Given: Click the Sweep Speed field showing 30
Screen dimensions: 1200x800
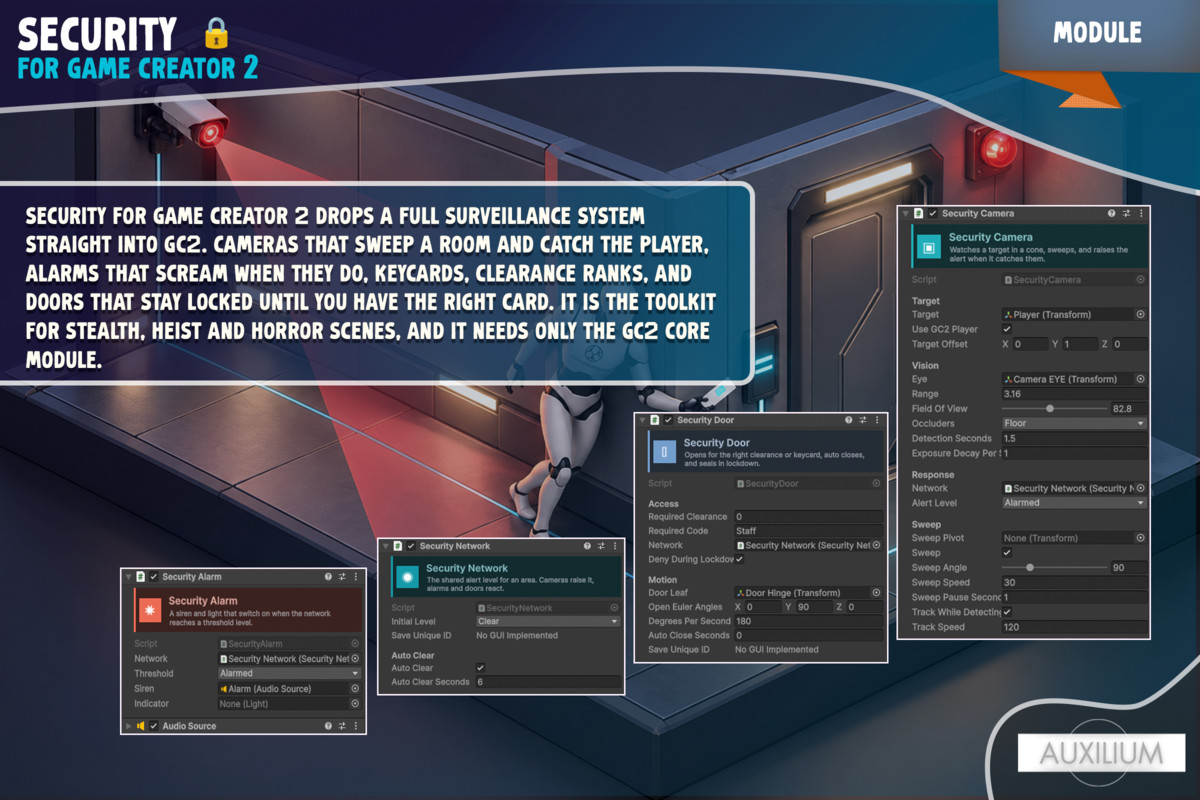Looking at the screenshot, I should pos(1074,583).
